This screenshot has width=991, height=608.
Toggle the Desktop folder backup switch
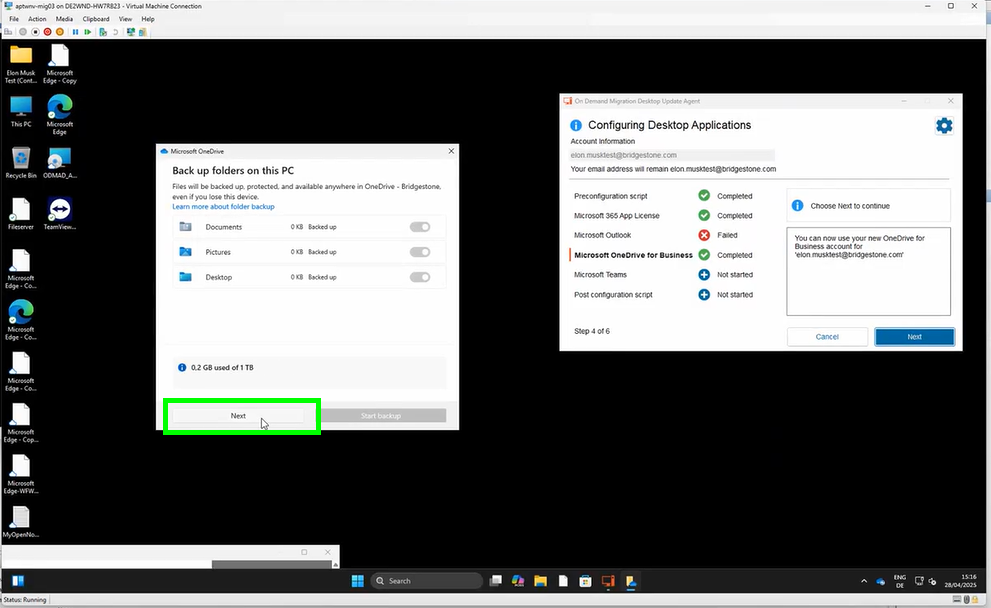420,277
